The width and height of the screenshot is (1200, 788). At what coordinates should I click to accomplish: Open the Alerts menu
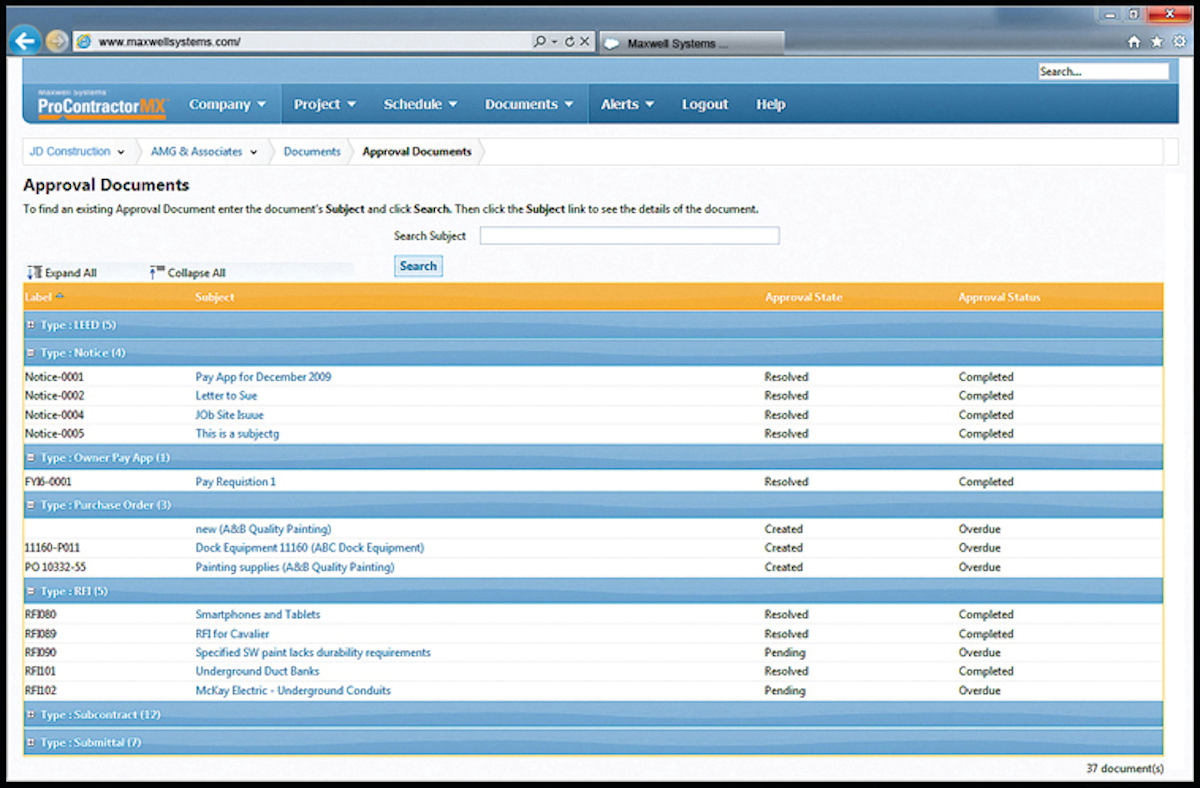point(625,104)
